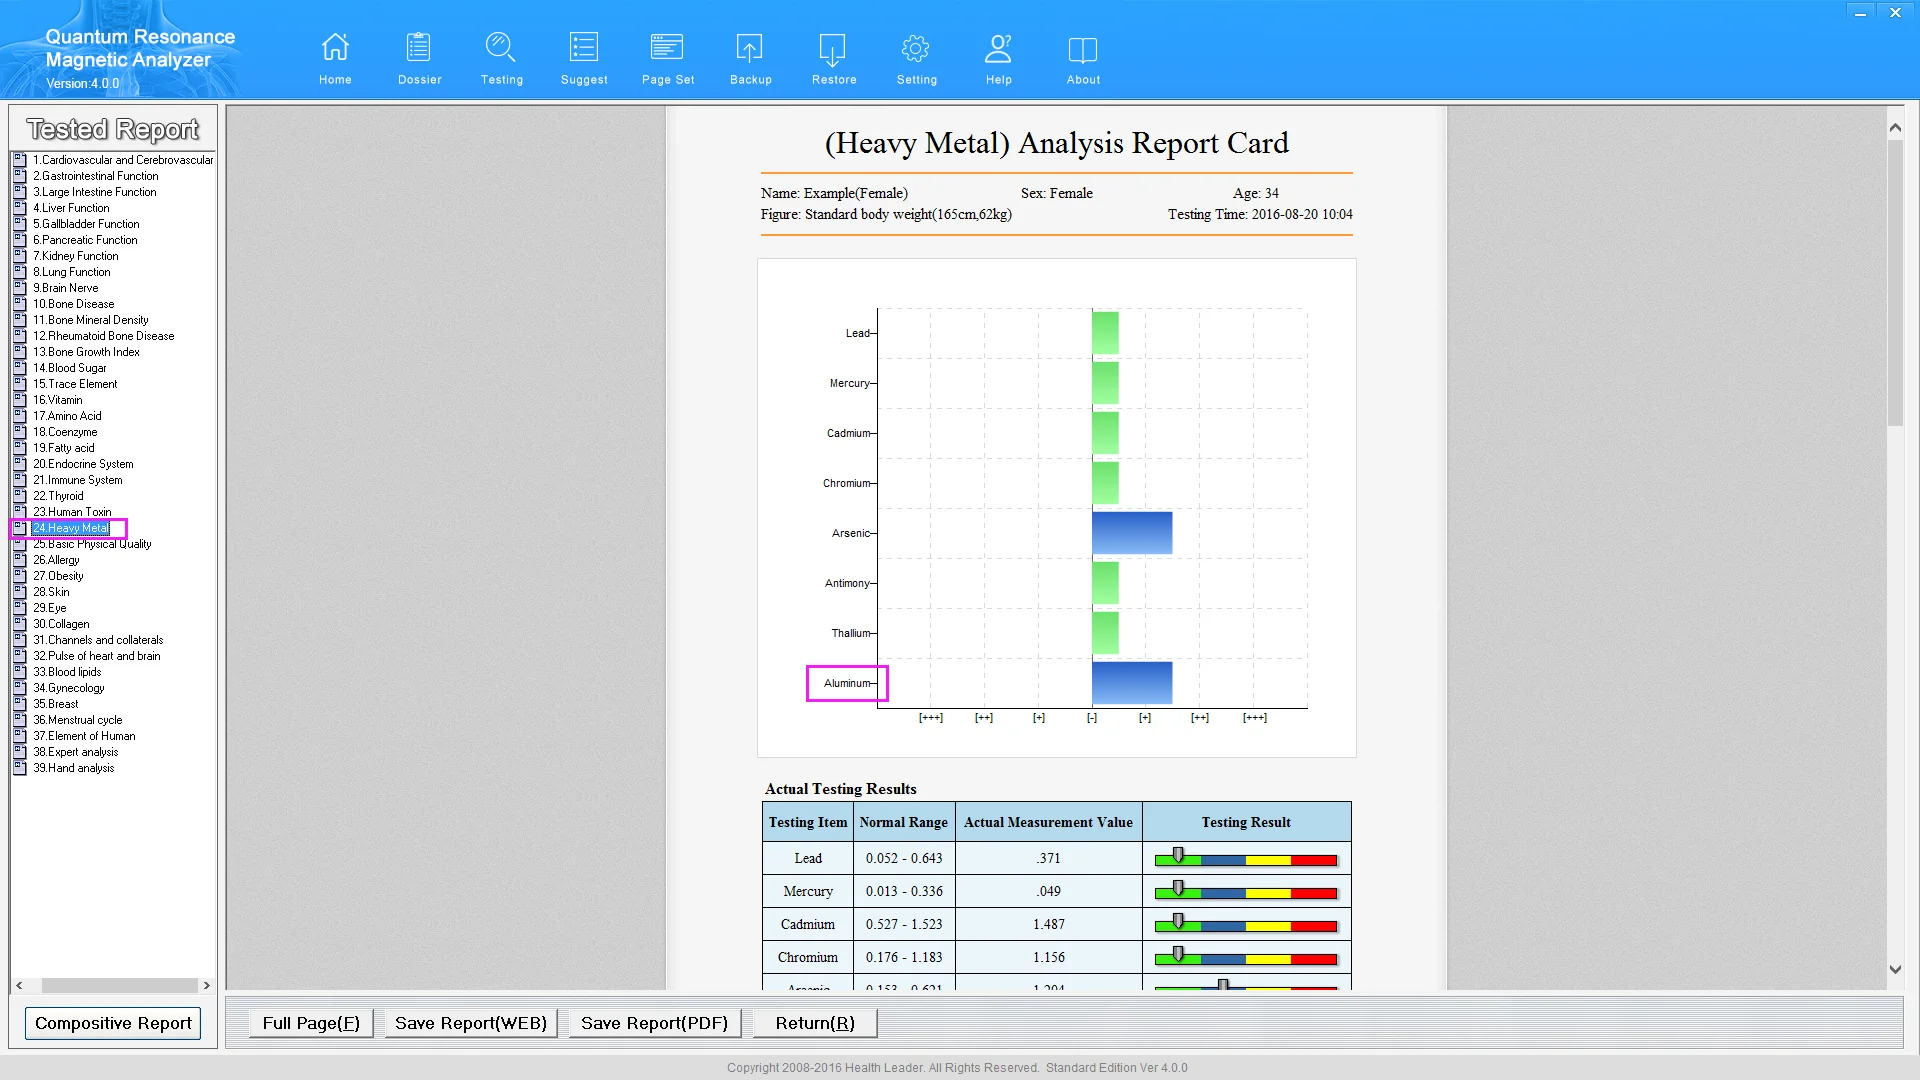1920x1080 pixels.
Task: Expand the 23.Human Toxin report item
Action: point(71,512)
